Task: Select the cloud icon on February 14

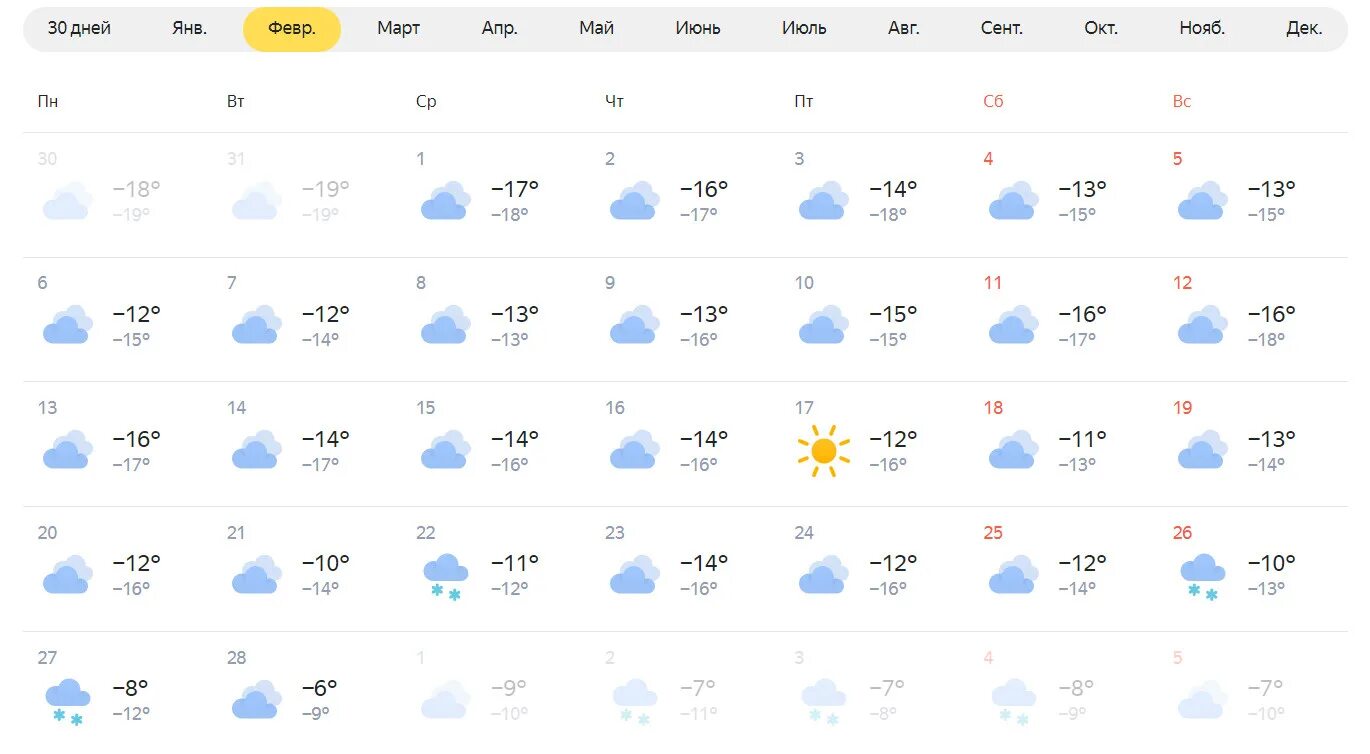Action: tap(257, 450)
